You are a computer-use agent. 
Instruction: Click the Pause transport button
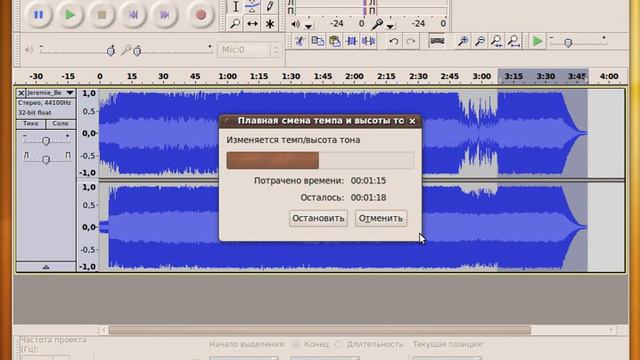[x=38, y=15]
